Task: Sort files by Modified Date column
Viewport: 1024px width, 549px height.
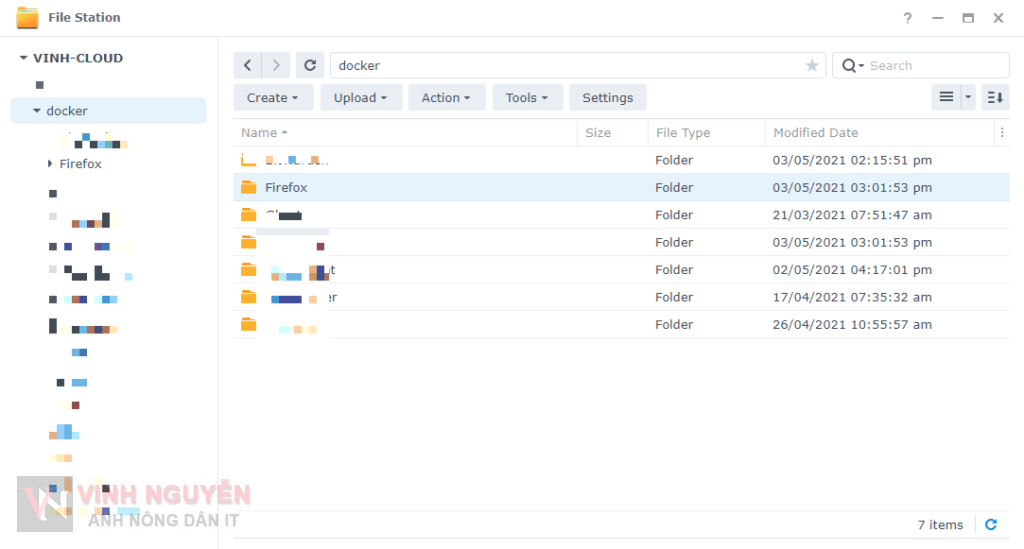Action: (815, 132)
